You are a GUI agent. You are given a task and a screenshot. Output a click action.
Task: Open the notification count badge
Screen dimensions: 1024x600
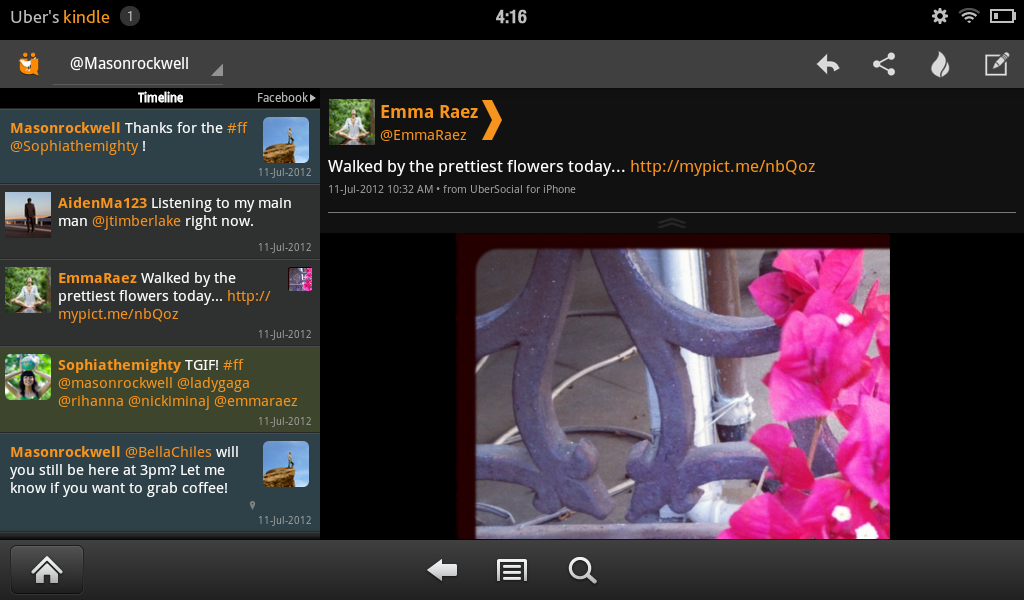coord(128,16)
